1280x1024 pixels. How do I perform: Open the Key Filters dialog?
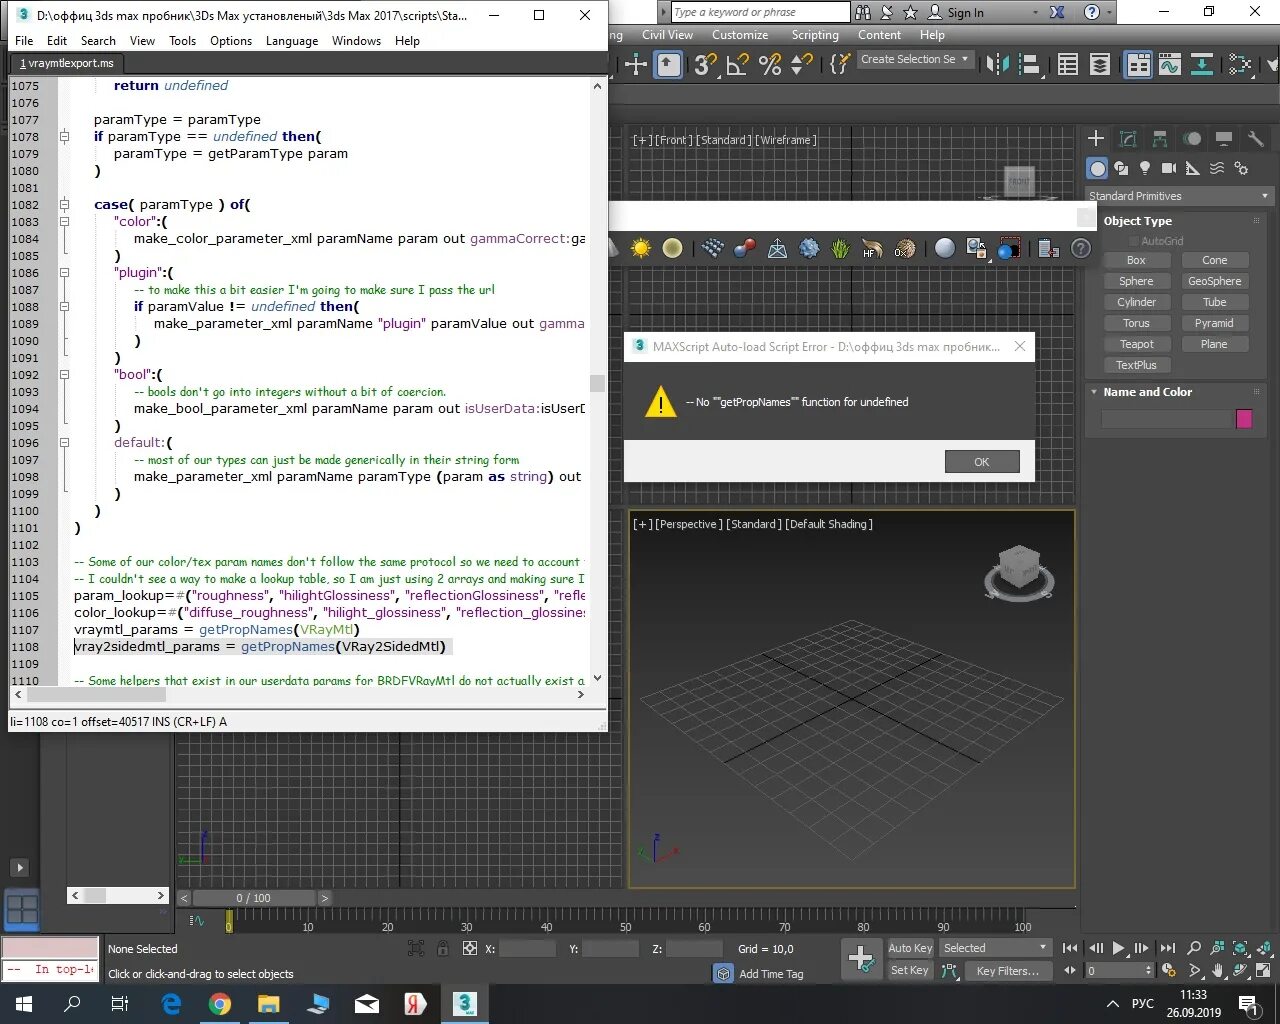point(1008,970)
